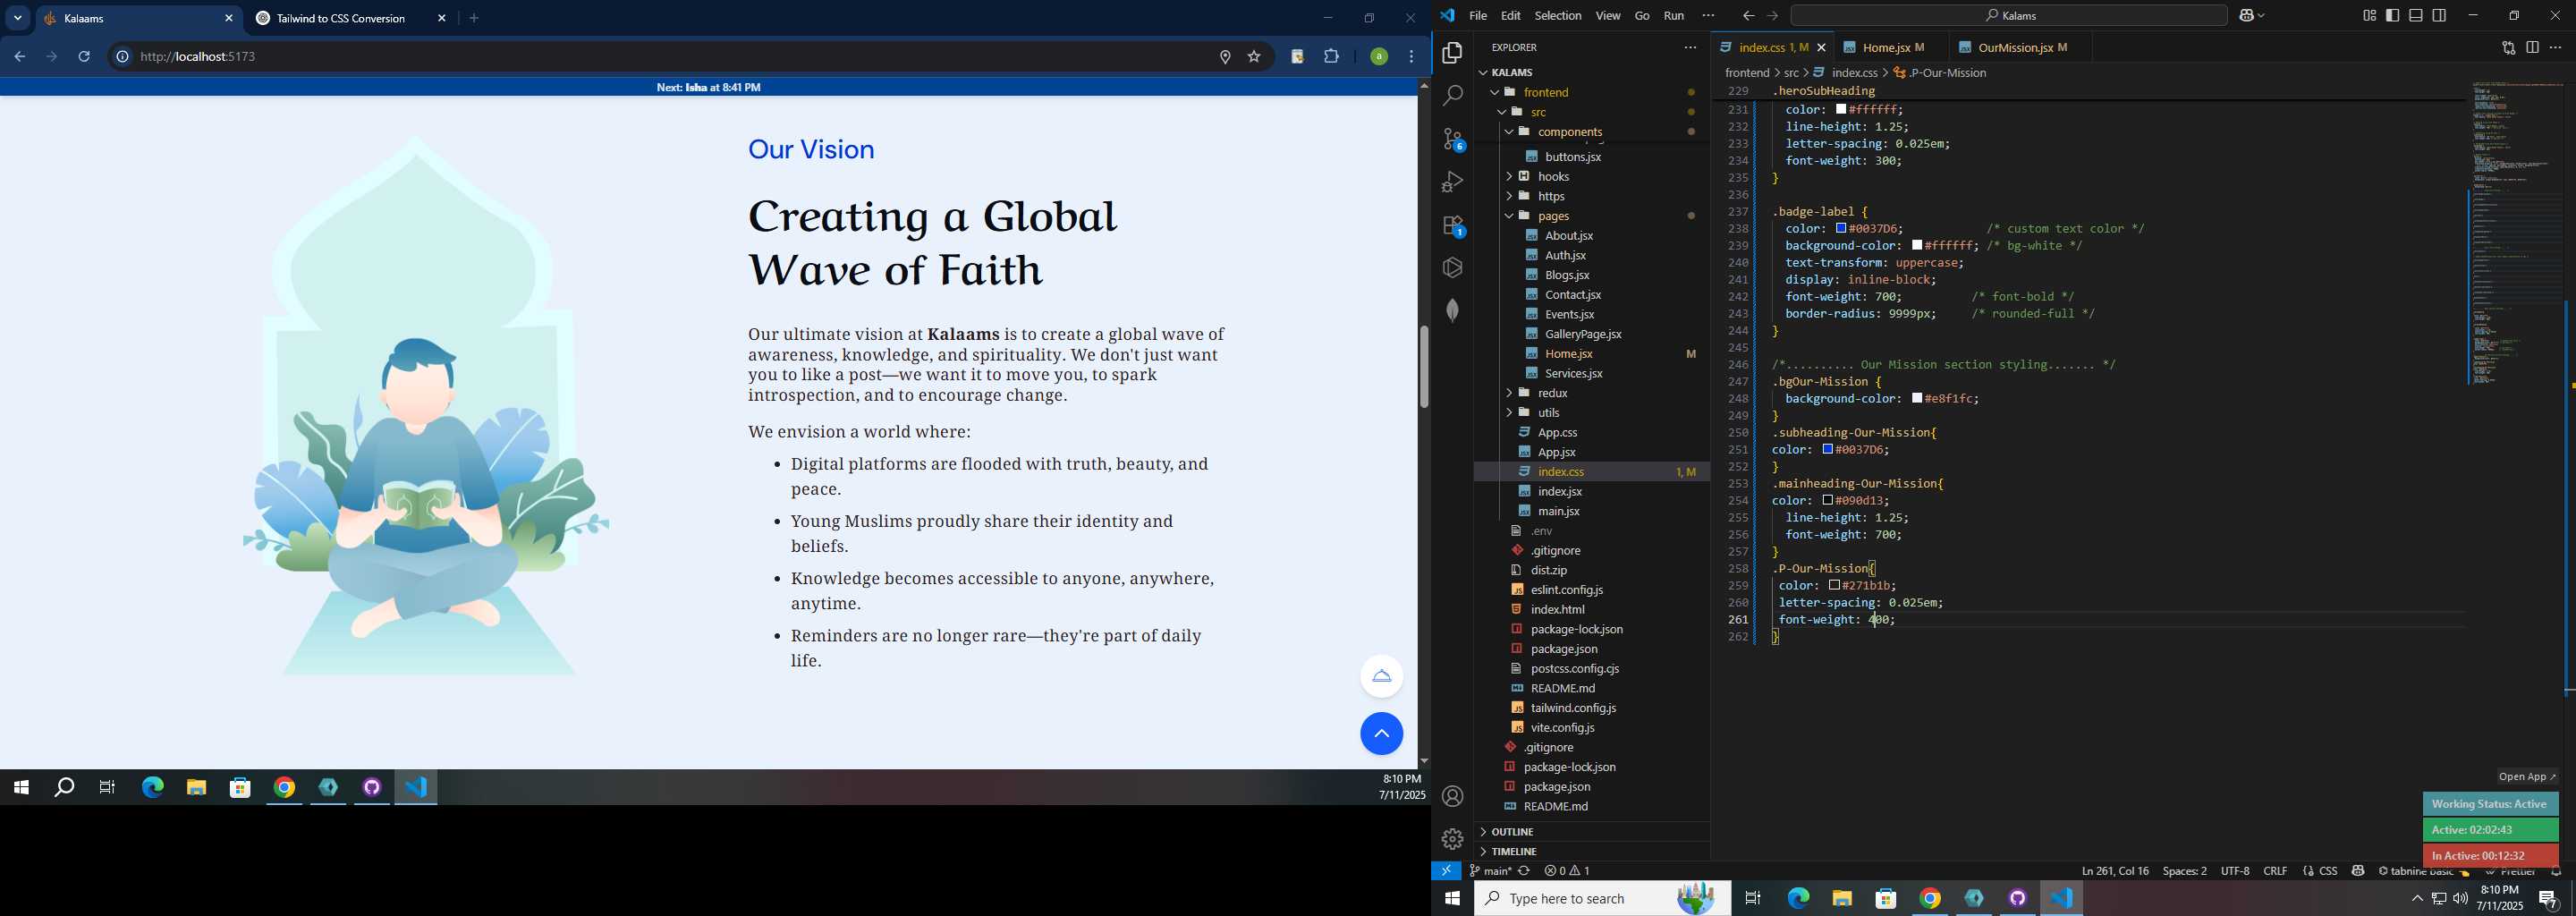Open the Accounts icon in the activity bar
Viewport: 2576px width, 916px height.
[x=1452, y=796]
